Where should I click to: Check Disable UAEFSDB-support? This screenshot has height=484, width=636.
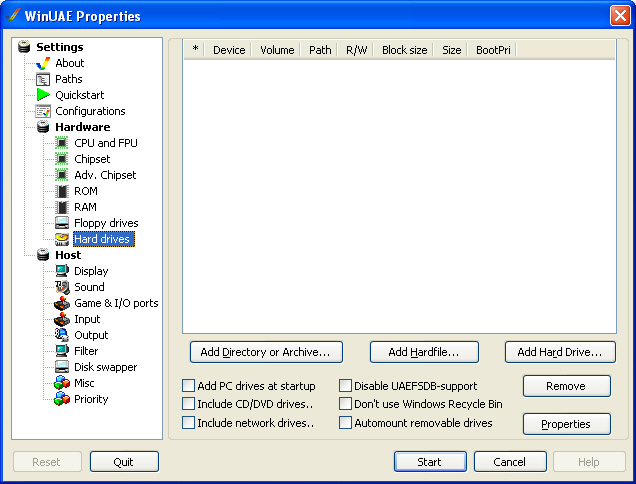point(345,385)
